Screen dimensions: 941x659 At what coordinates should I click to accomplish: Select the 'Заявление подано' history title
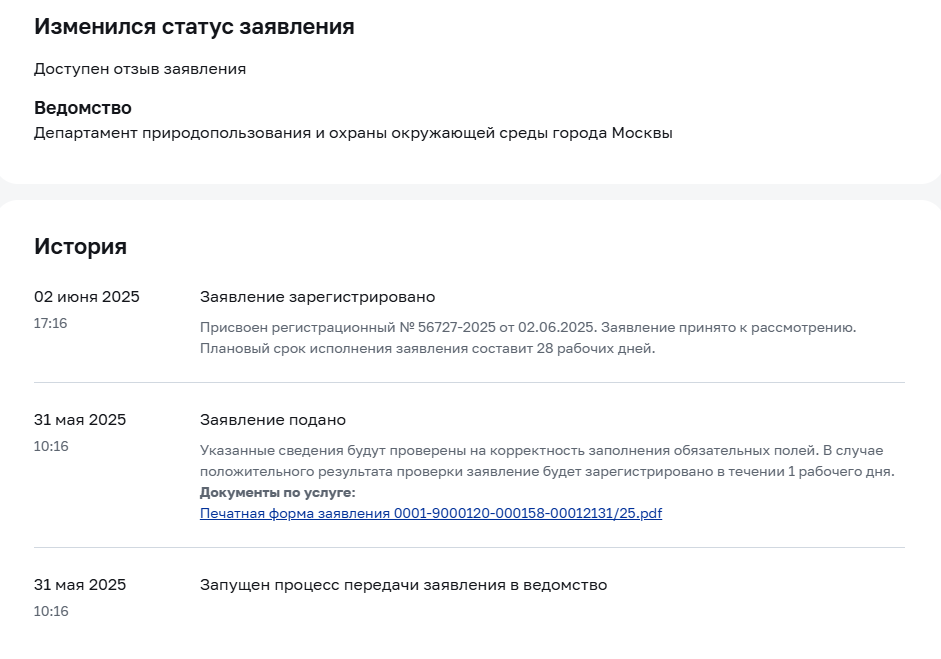coord(273,420)
